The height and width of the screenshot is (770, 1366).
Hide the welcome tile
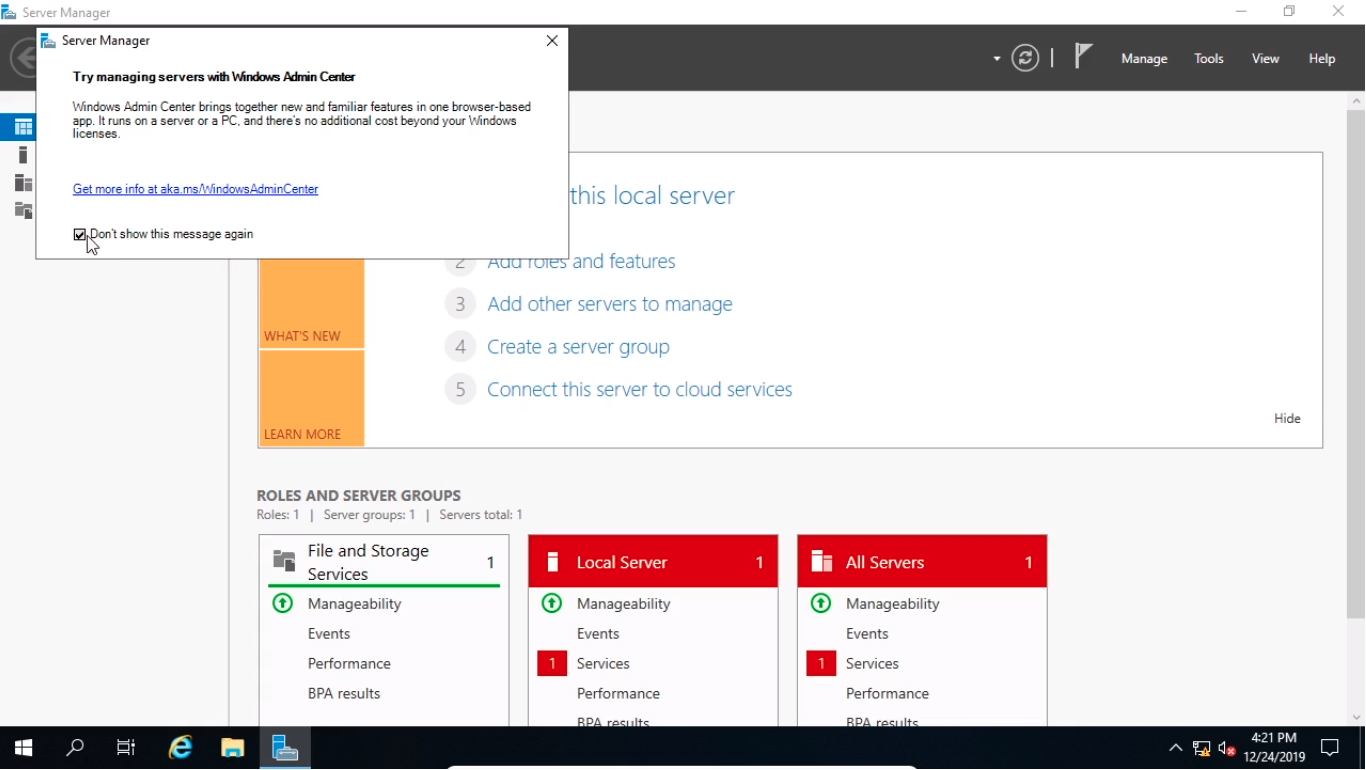click(x=1287, y=418)
